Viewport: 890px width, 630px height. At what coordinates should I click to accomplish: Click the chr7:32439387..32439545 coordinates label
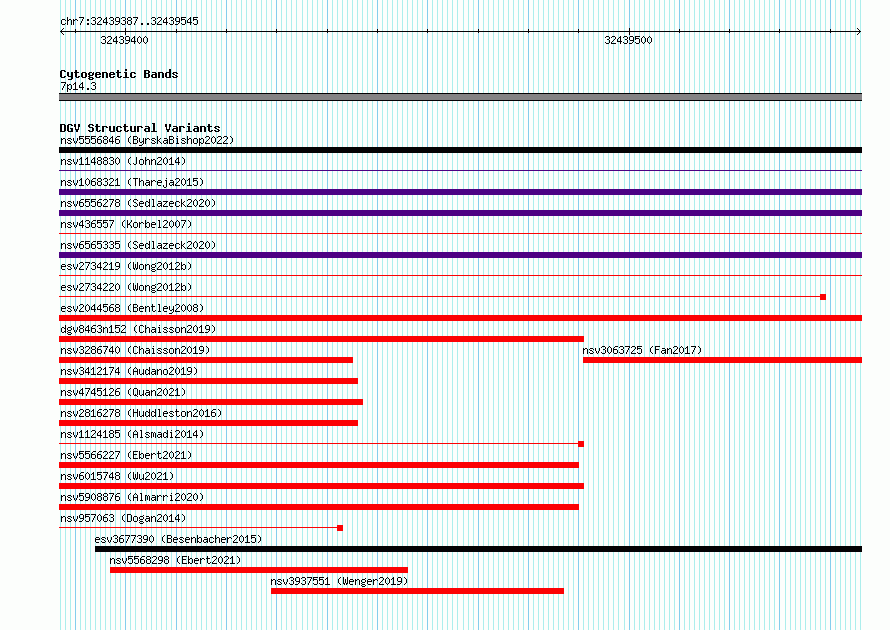[129, 21]
